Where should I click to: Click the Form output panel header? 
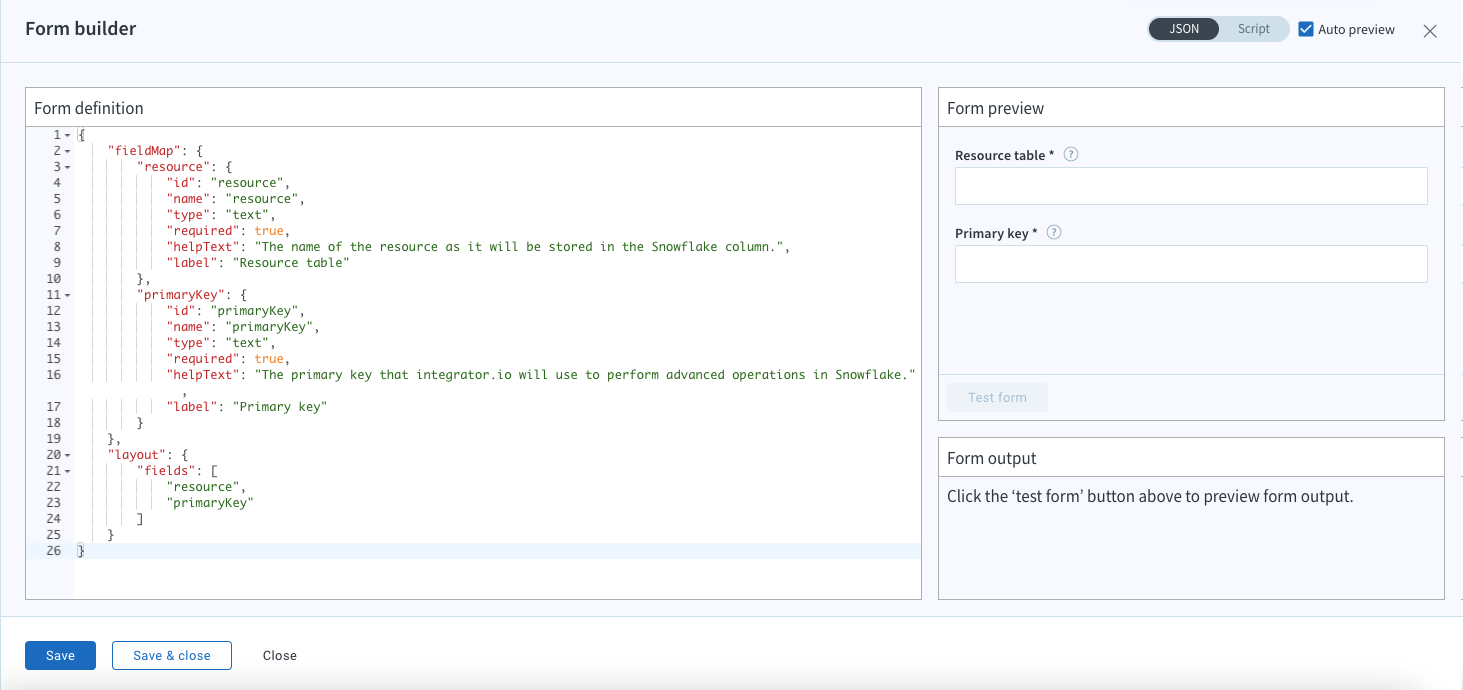click(1191, 458)
